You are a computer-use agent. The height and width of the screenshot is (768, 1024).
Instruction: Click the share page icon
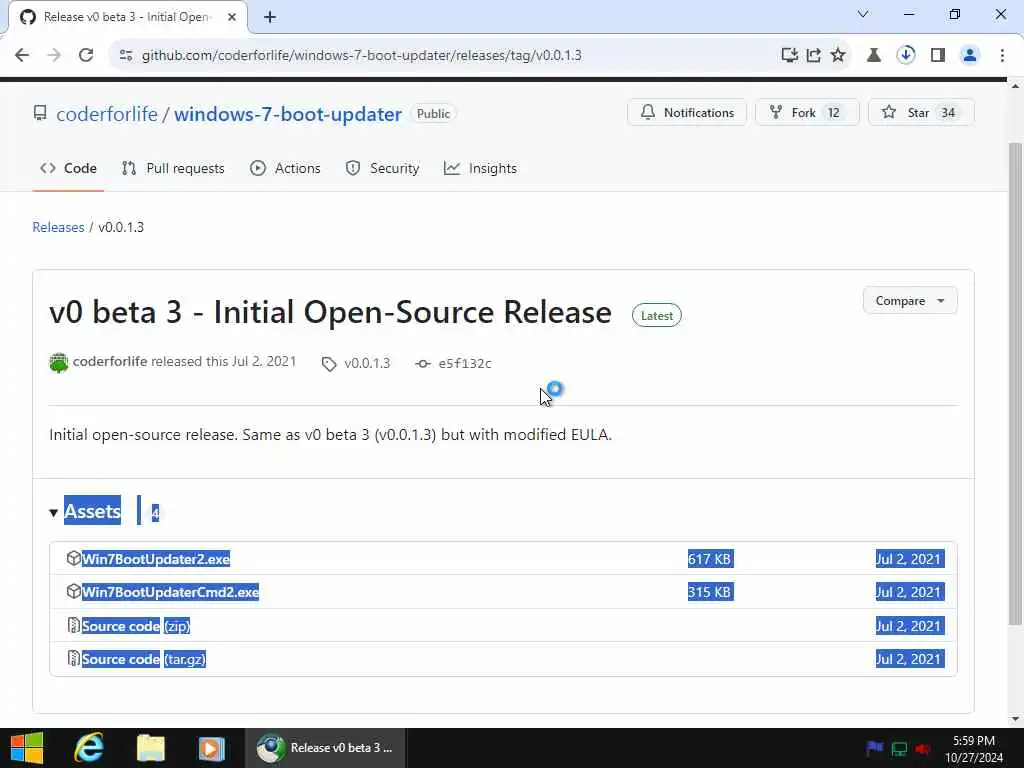[814, 55]
